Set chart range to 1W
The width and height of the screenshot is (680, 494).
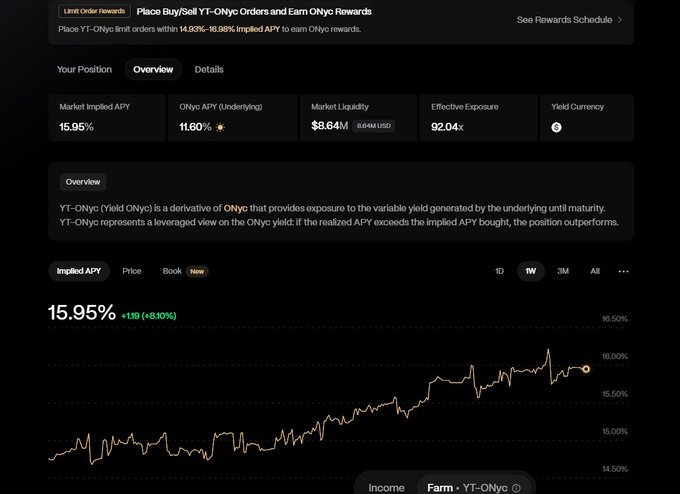tap(531, 271)
